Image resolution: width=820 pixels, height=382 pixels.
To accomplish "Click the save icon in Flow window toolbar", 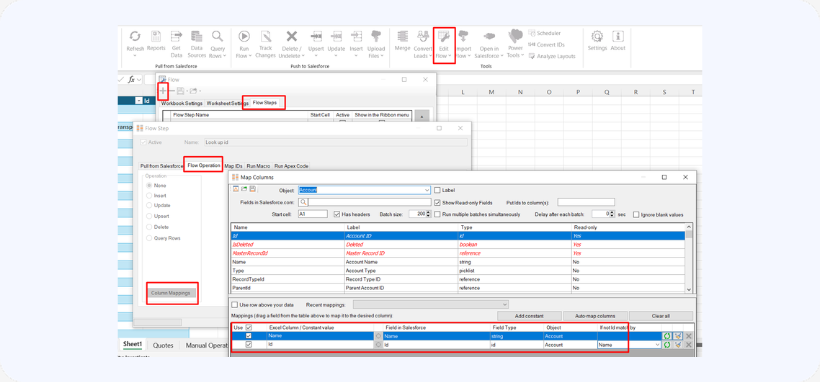I will (x=180, y=91).
